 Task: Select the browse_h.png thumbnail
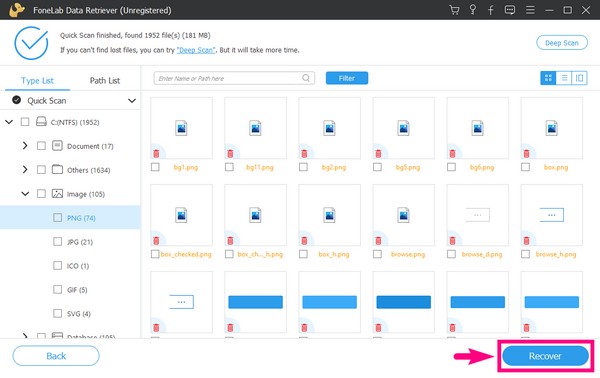[551, 215]
